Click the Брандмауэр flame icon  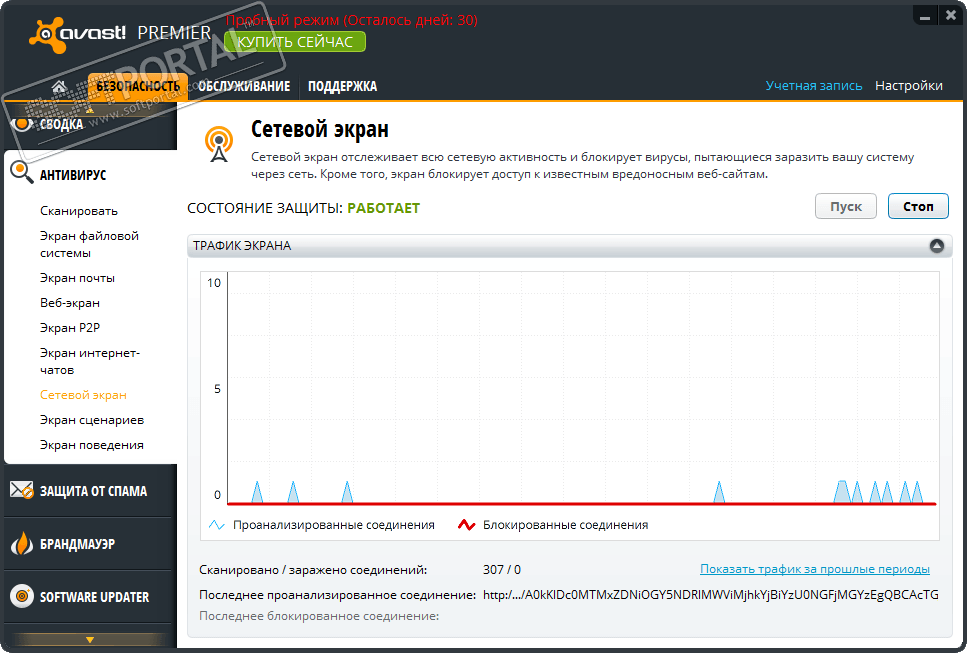click(22, 543)
